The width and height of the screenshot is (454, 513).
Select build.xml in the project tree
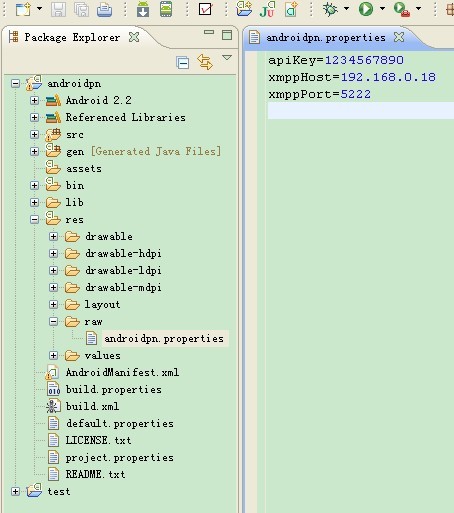92,406
